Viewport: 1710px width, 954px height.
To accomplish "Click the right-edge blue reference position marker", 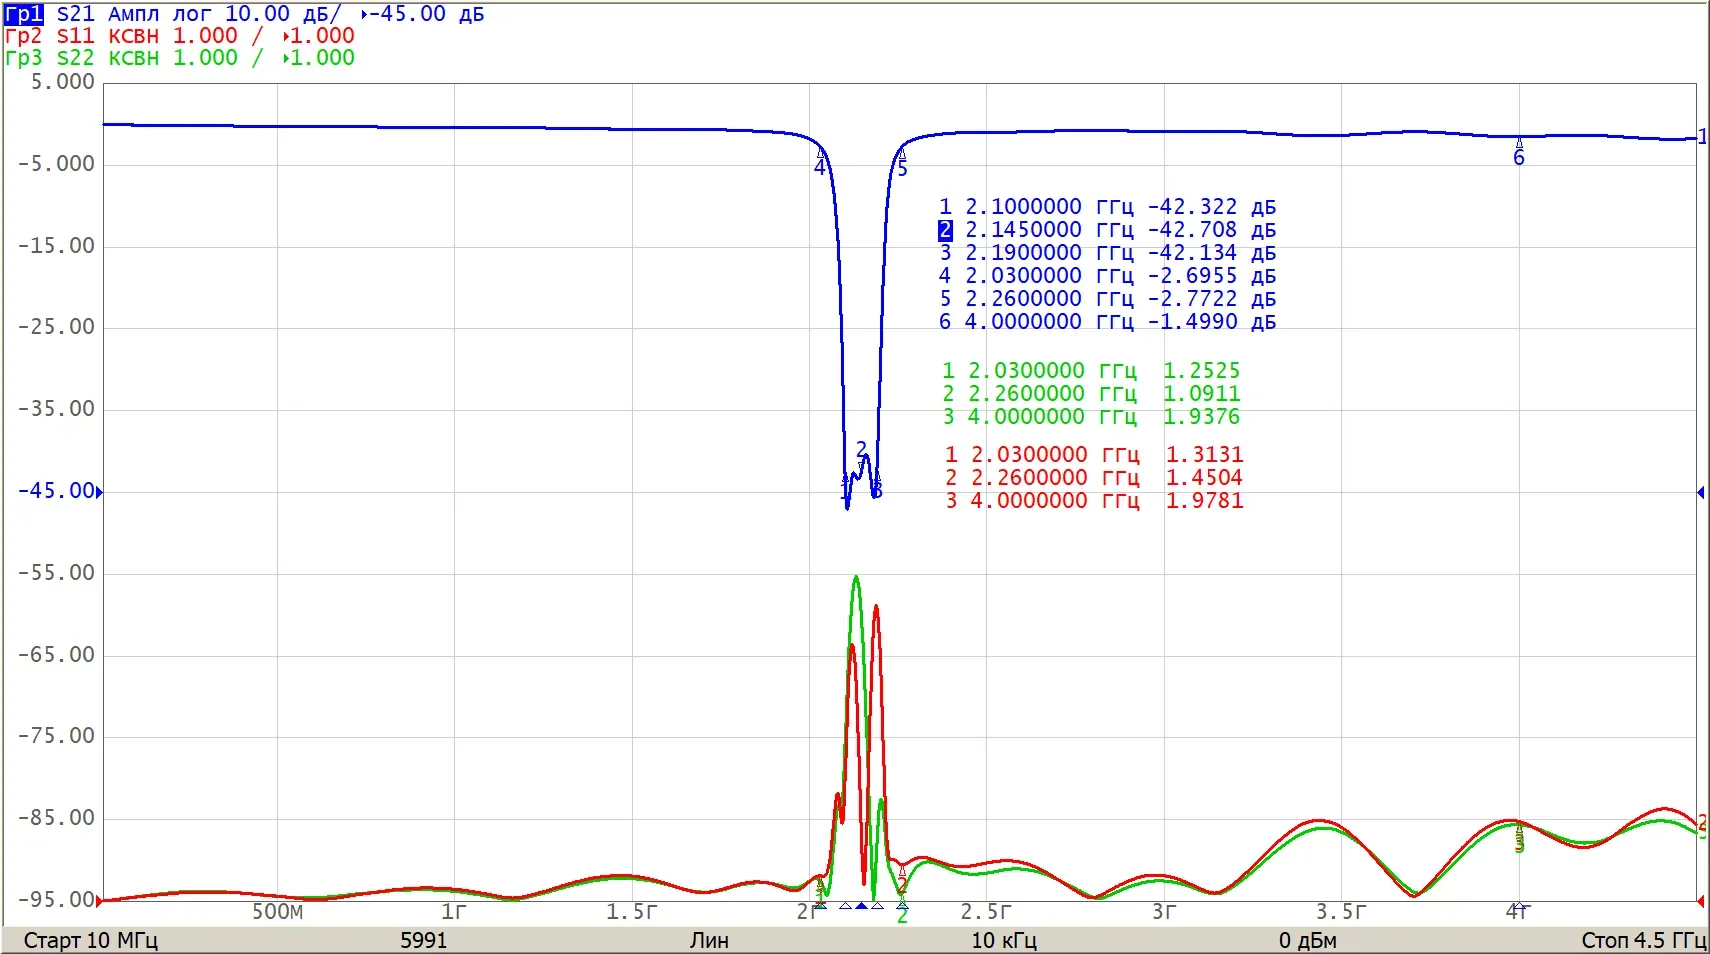I will coord(1701,492).
